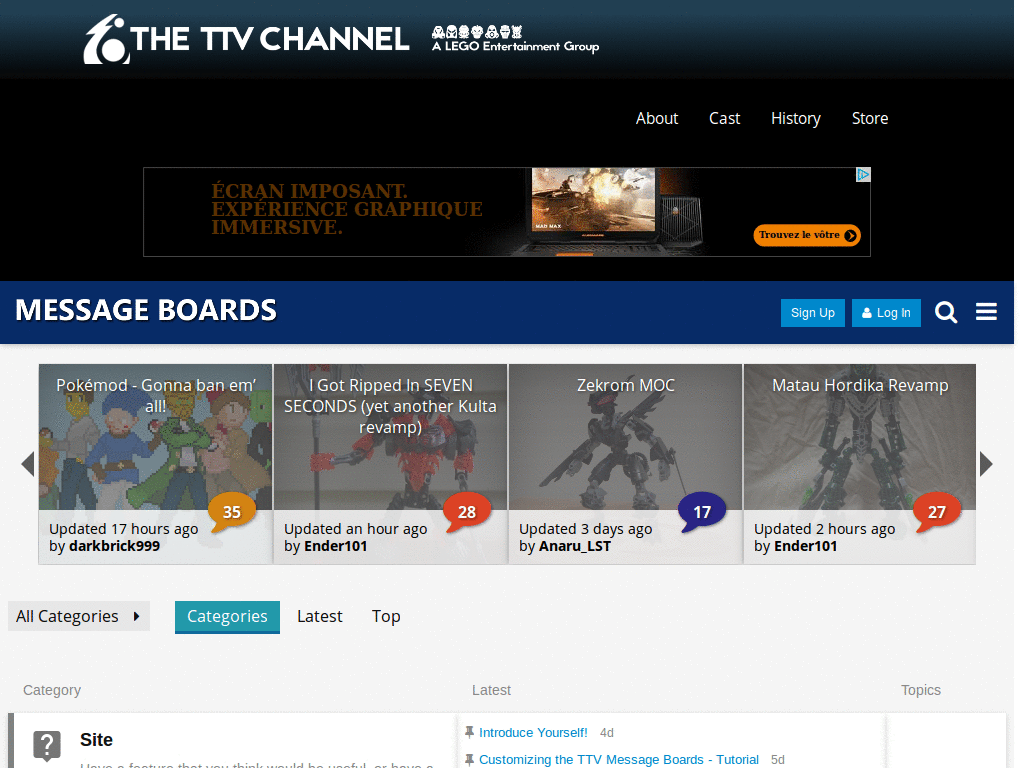
Task: Open the History menu item
Action: 795,118
